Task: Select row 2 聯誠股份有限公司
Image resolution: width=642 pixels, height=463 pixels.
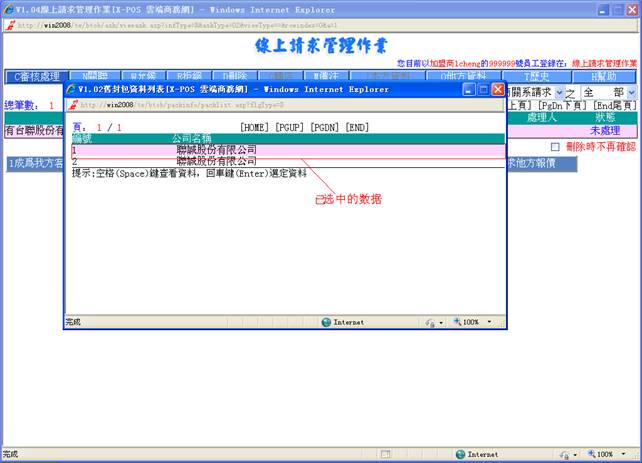Action: 216,161
